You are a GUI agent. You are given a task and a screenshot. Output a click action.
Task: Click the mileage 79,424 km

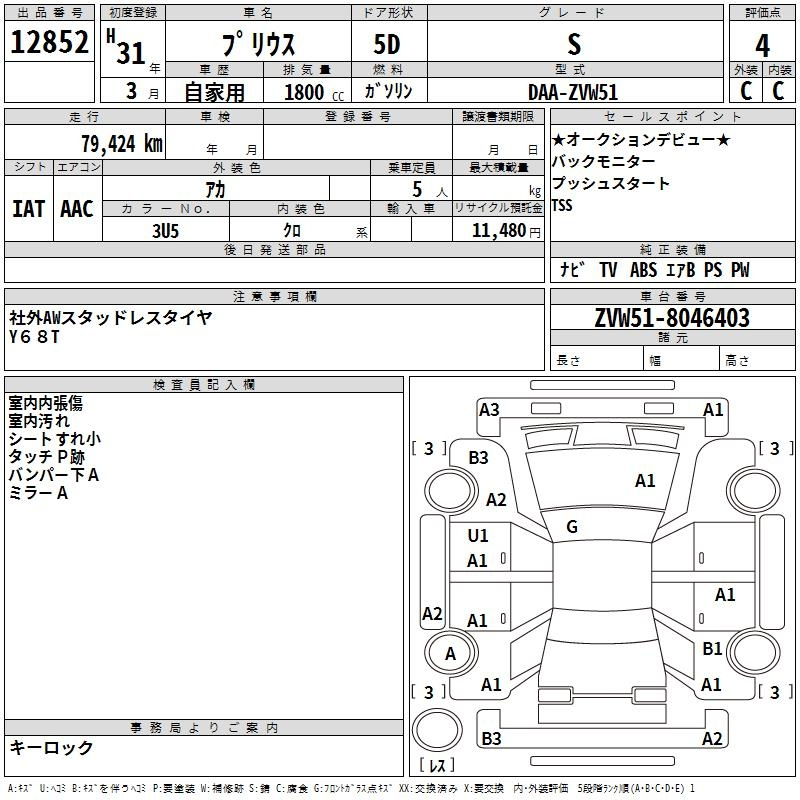pos(122,143)
